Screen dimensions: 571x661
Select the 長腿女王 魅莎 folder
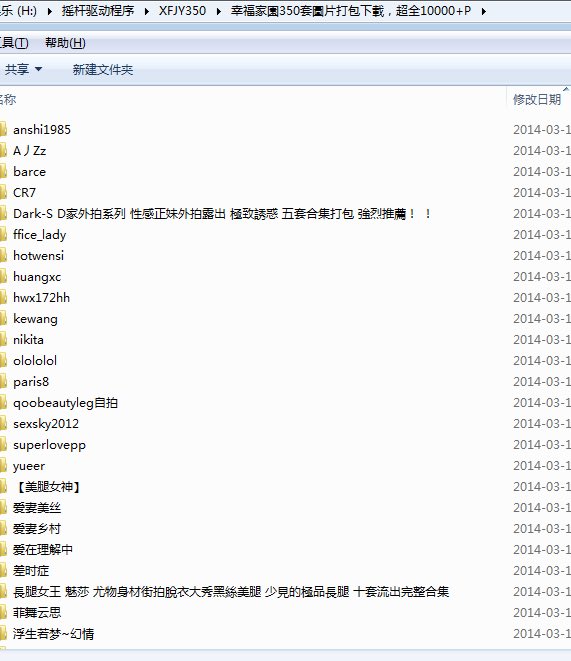231,592
